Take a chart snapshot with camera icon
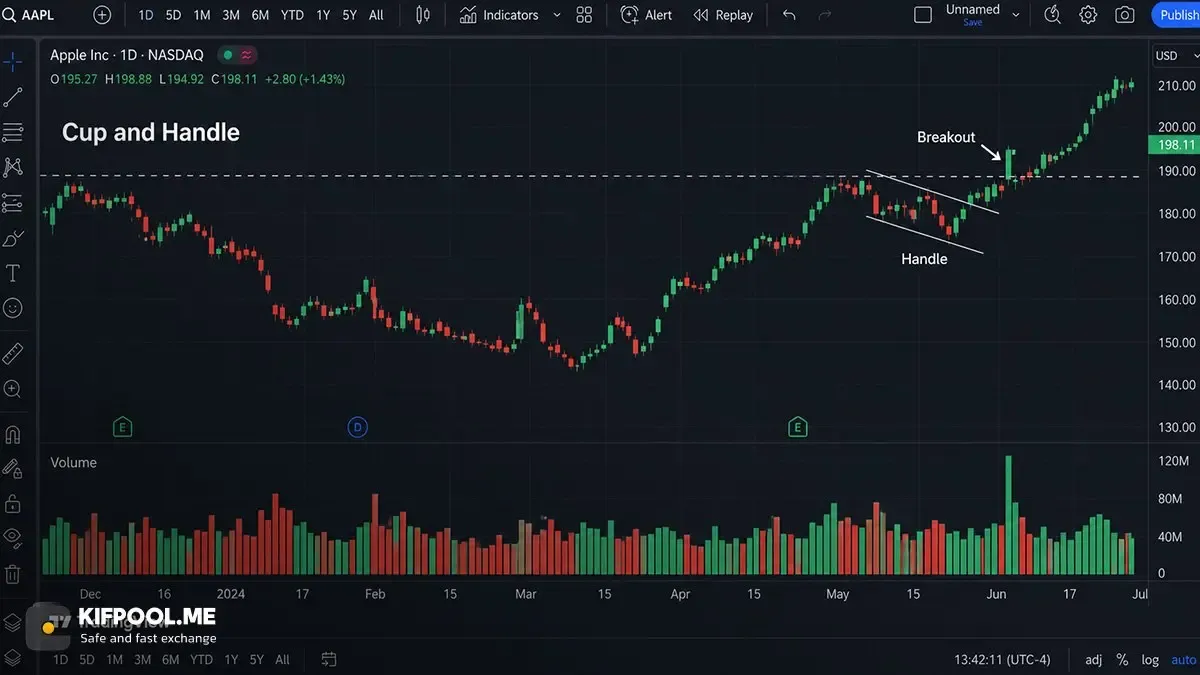This screenshot has width=1200, height=675. 1125,15
